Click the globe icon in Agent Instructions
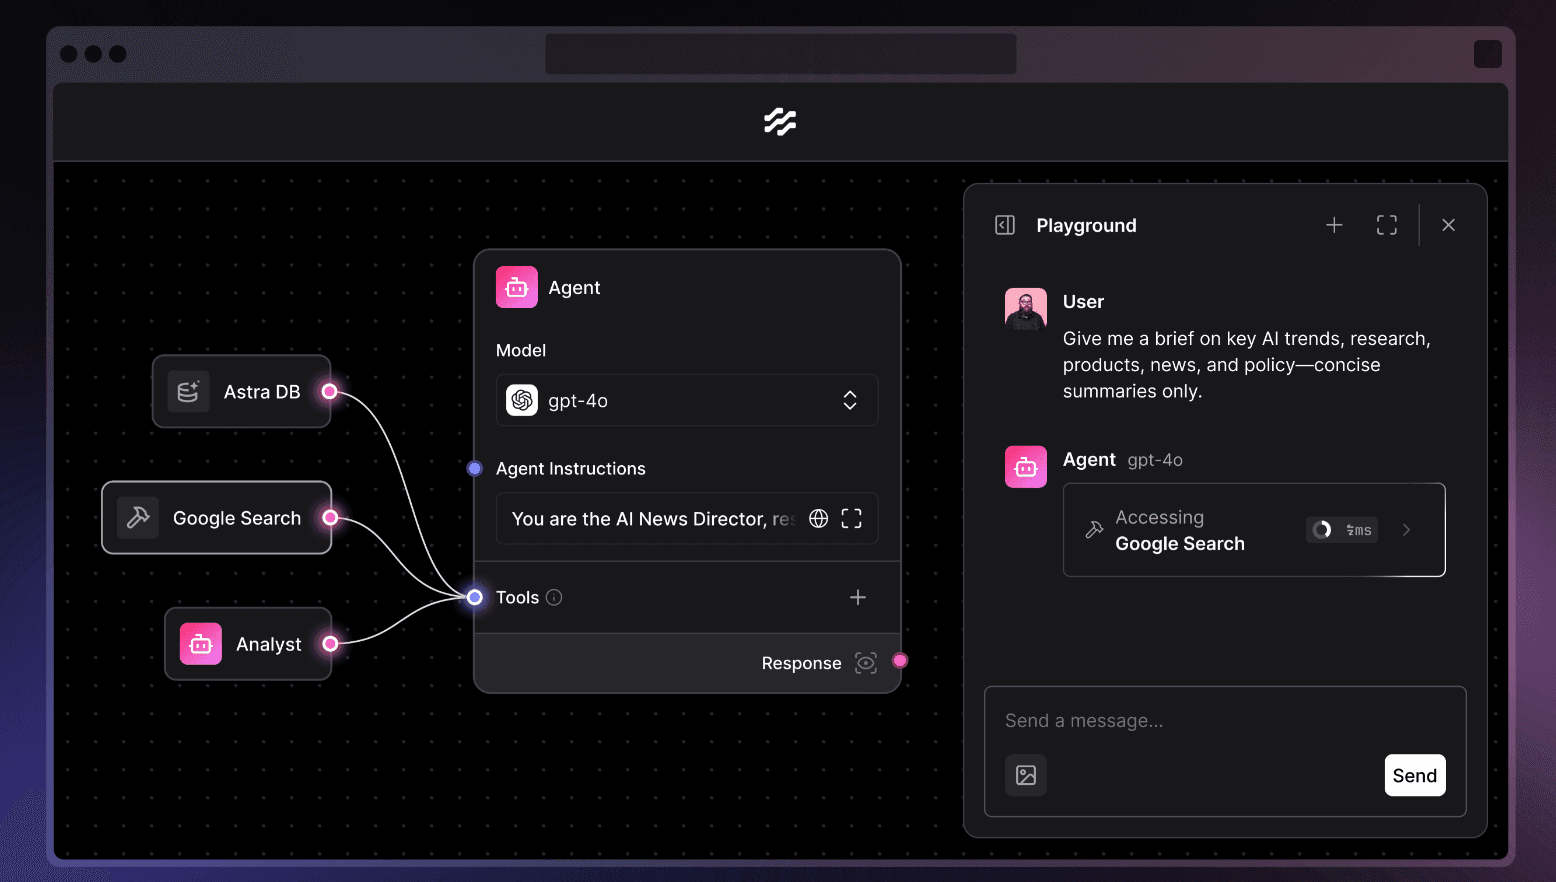This screenshot has height=882, width=1556. [x=818, y=518]
